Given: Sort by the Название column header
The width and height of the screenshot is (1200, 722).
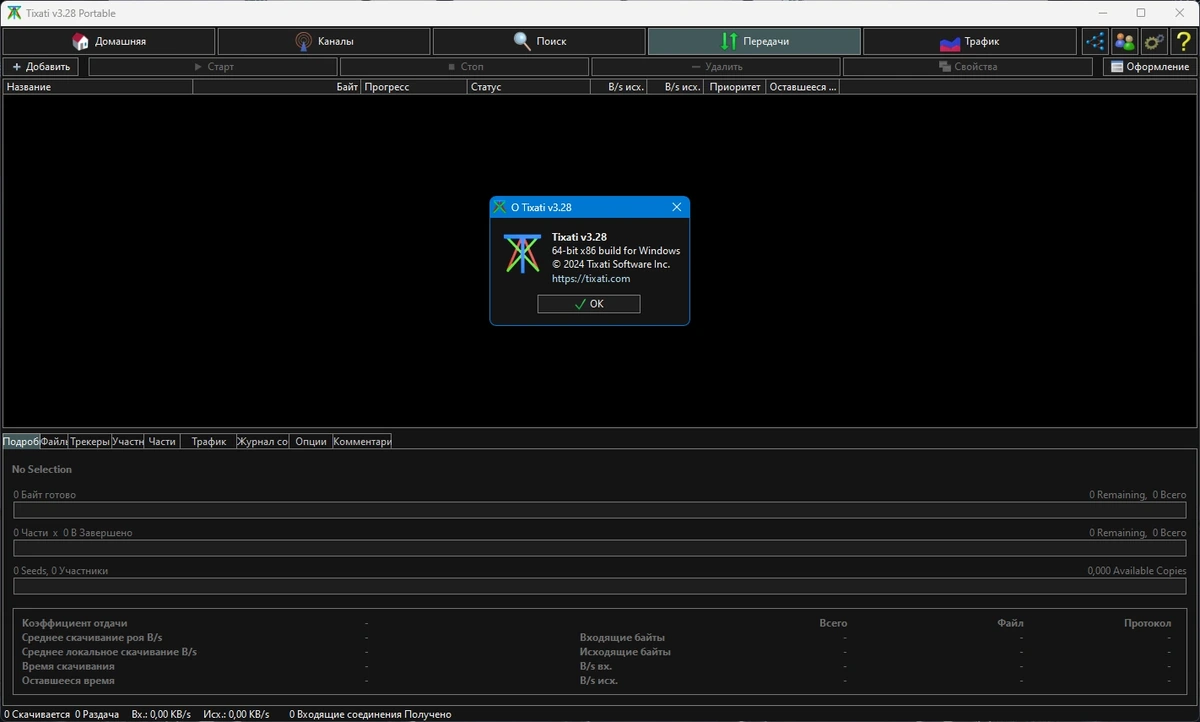Looking at the screenshot, I should click(98, 87).
